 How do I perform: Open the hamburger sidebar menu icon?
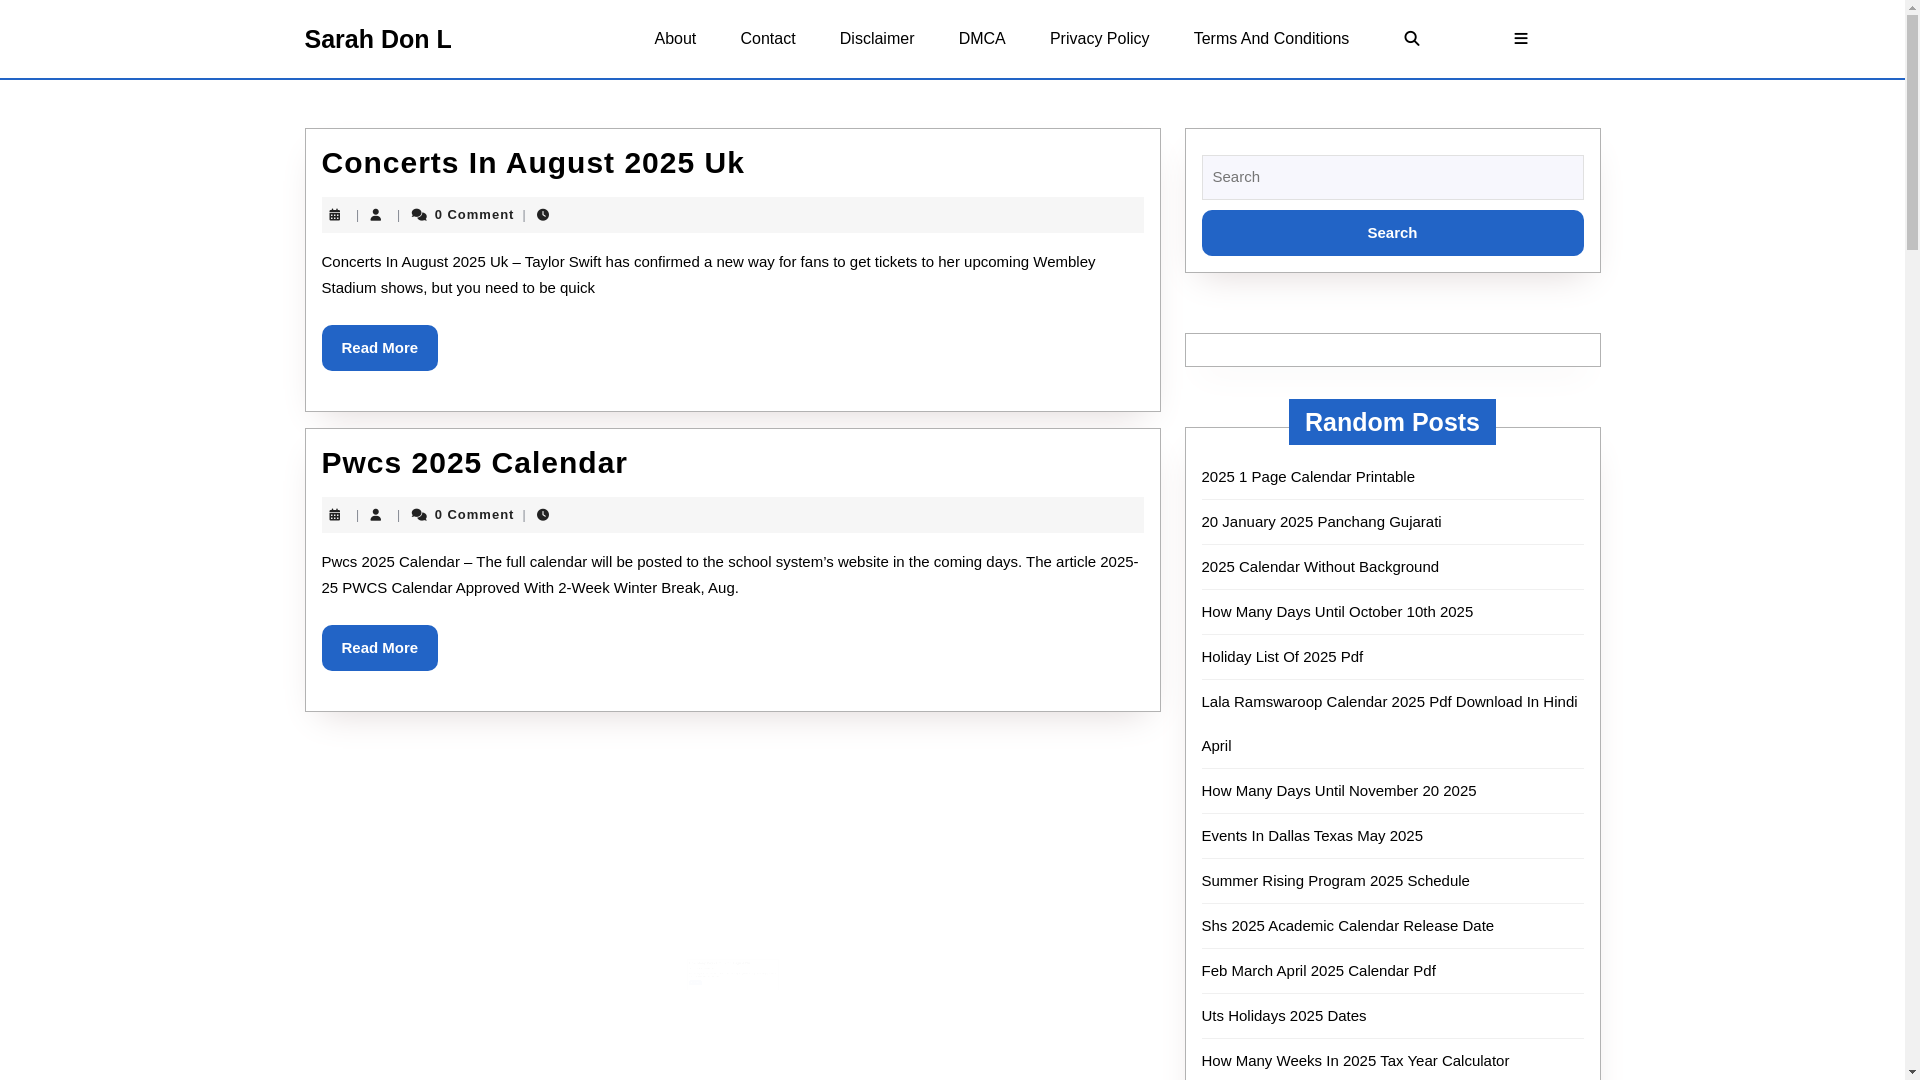click(1520, 39)
